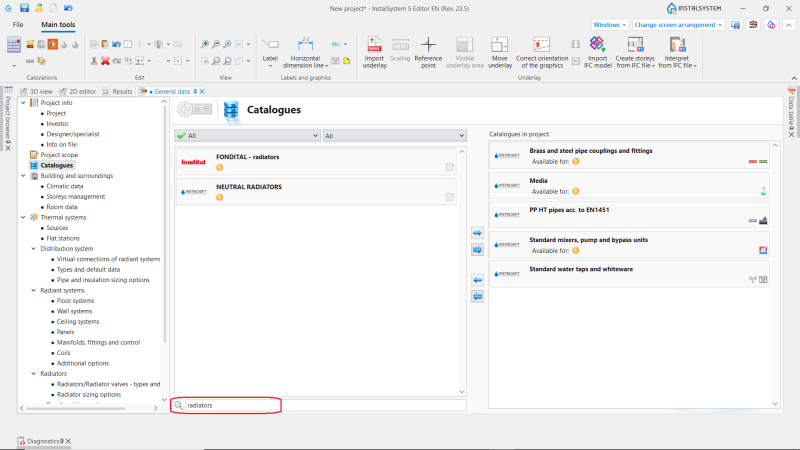This screenshot has height=450, width=800.
Task: Select PP HT pipes acc. to EN1451
Action: [630, 215]
